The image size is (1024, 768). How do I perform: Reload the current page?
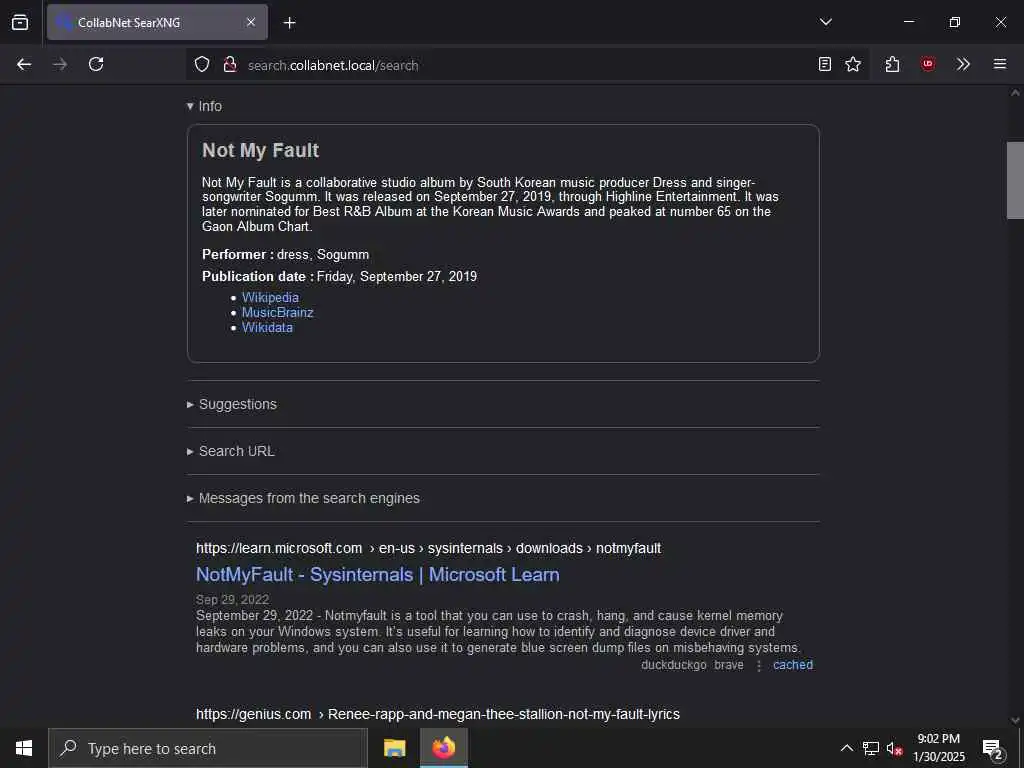pos(96,64)
